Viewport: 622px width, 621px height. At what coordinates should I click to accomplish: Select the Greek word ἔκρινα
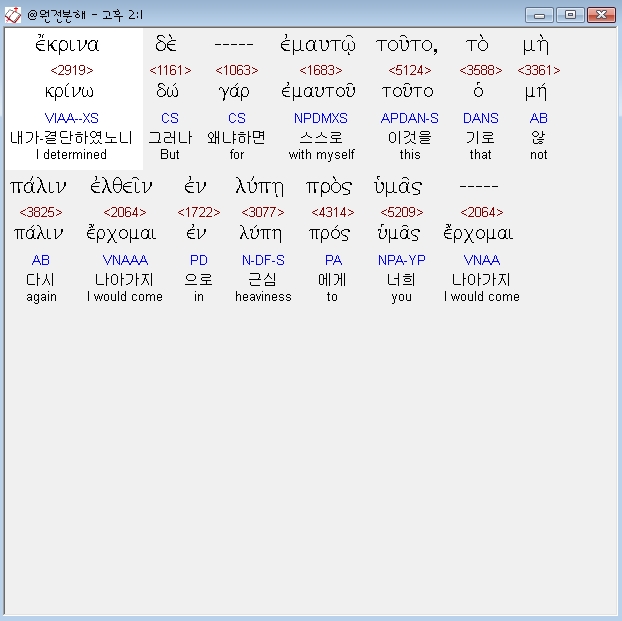click(67, 44)
